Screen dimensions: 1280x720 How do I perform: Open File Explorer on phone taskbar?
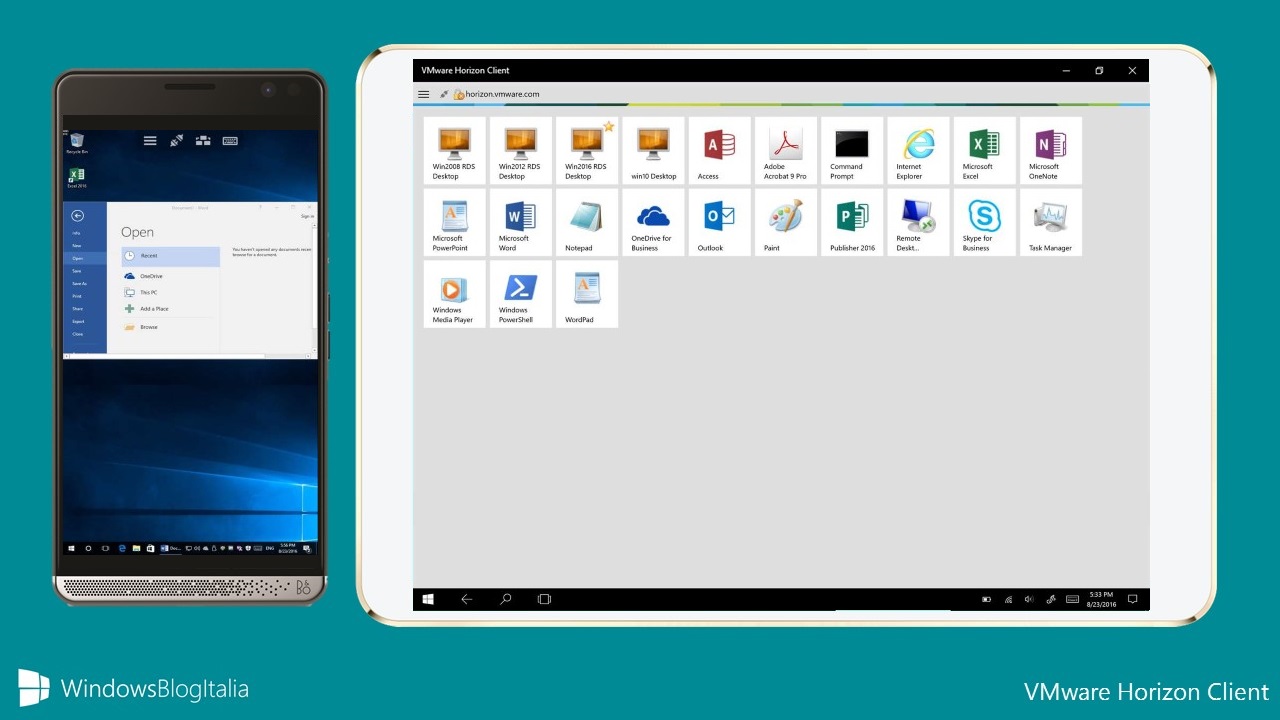pos(136,549)
